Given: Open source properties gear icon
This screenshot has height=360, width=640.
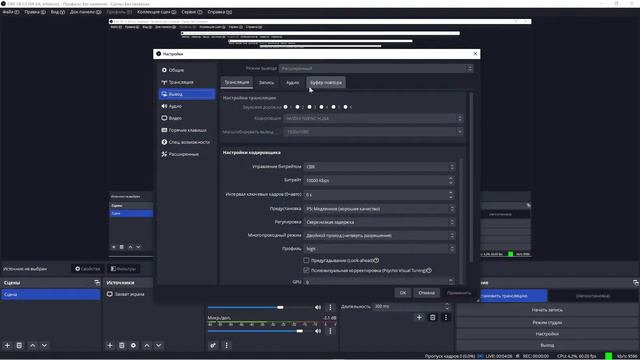Looking at the screenshot, I should point(133,345).
